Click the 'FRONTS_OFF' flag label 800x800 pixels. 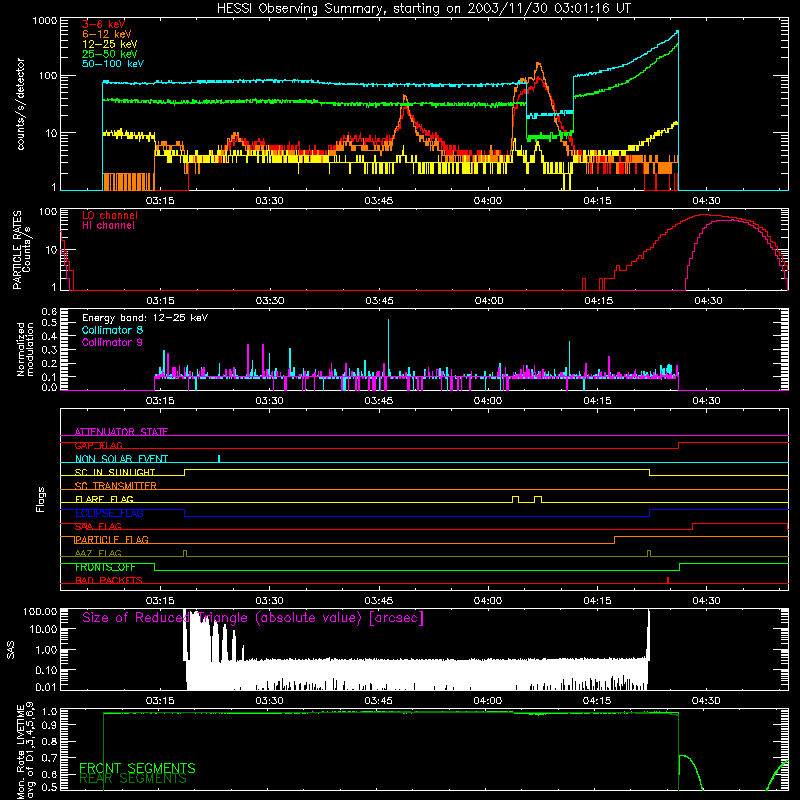coord(105,567)
